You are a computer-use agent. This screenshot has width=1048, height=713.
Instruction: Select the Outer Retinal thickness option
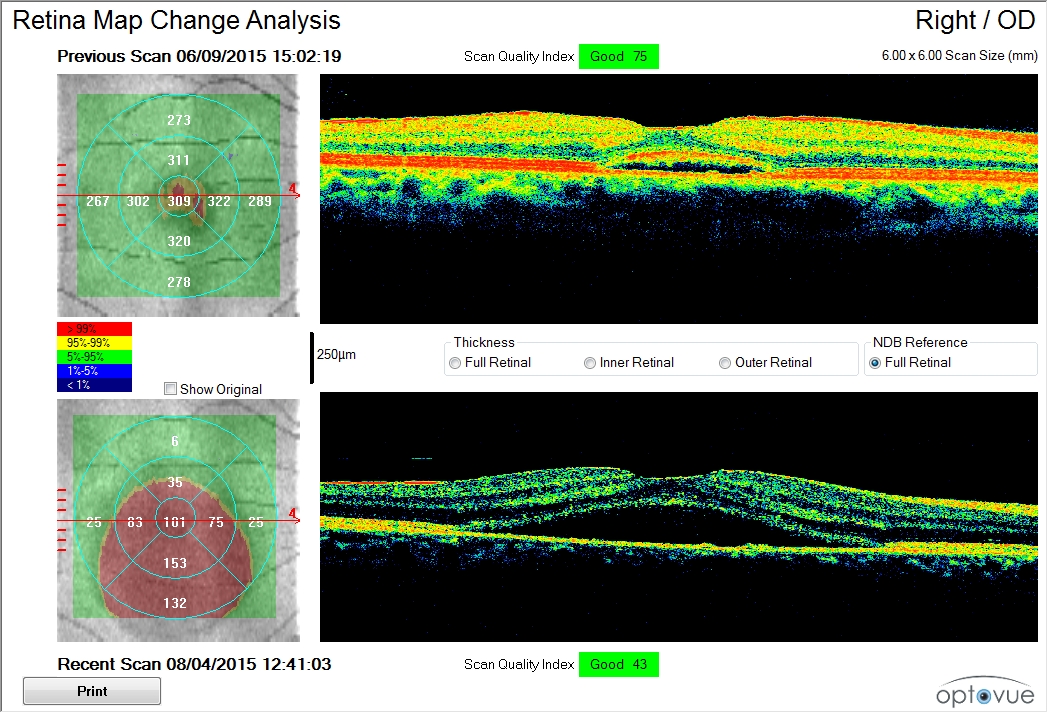(x=724, y=362)
